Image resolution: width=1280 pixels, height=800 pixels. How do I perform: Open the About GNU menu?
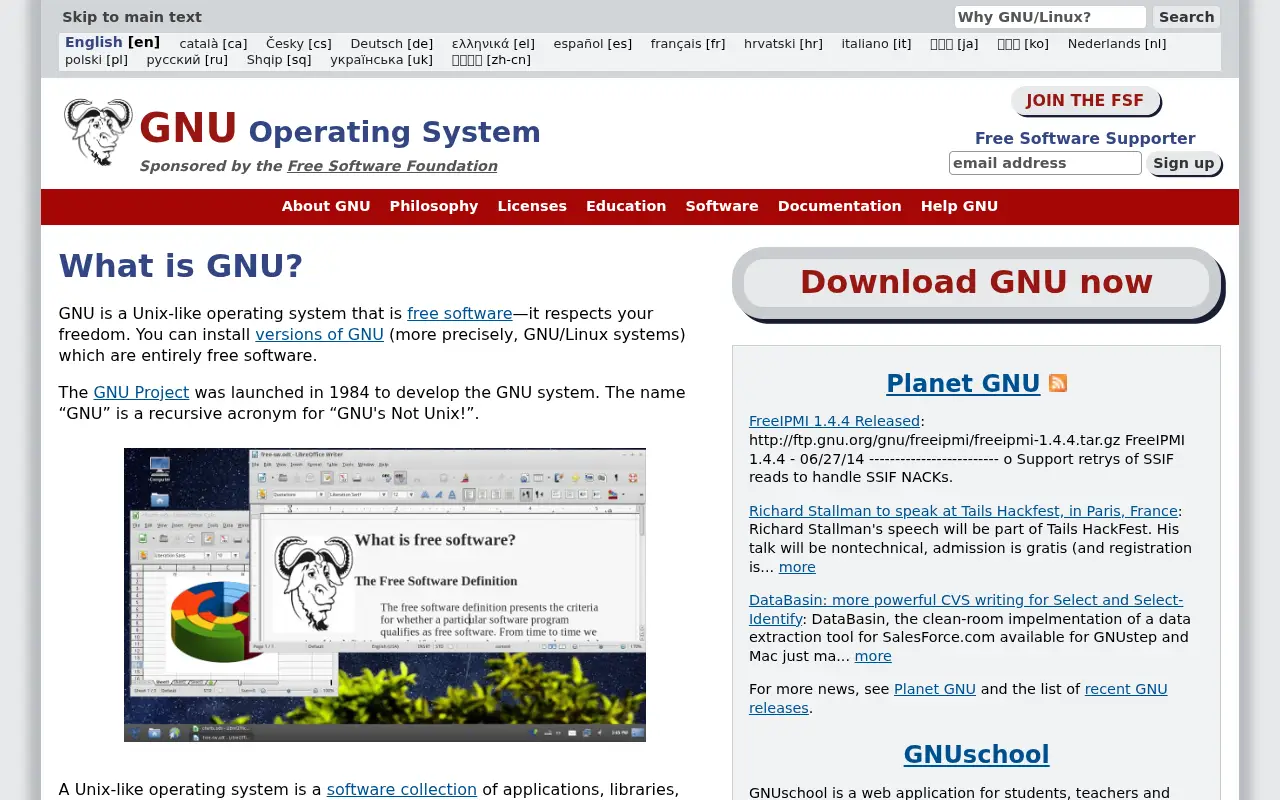326,206
